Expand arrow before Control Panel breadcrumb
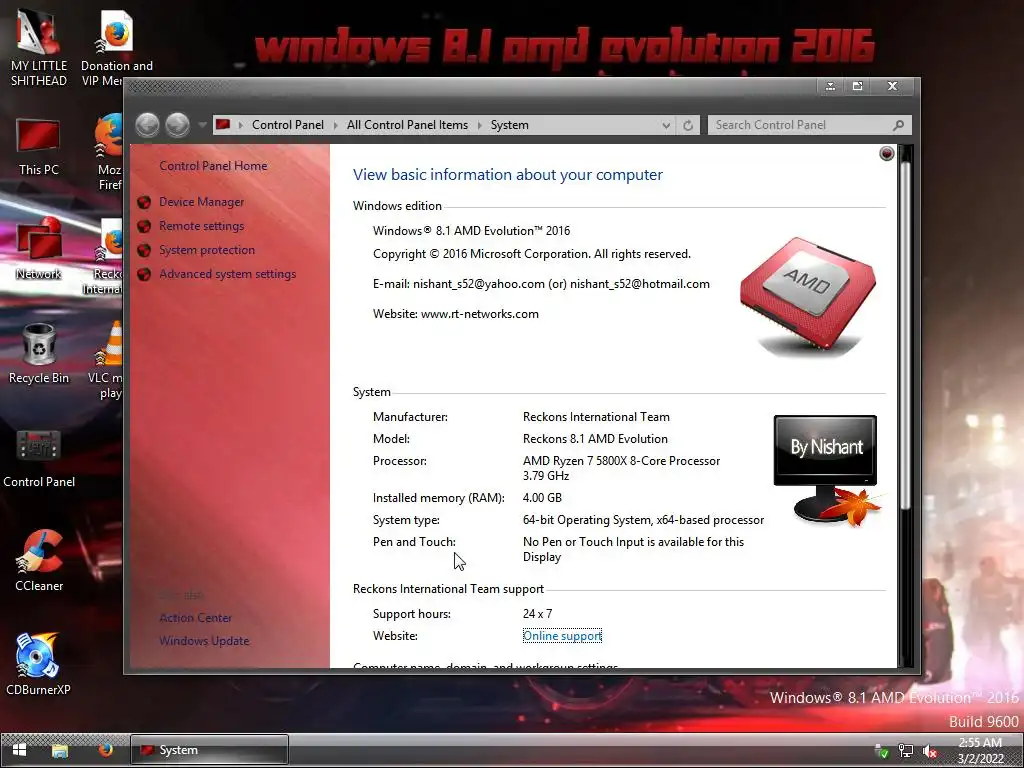This screenshot has width=1024, height=768. [240, 125]
